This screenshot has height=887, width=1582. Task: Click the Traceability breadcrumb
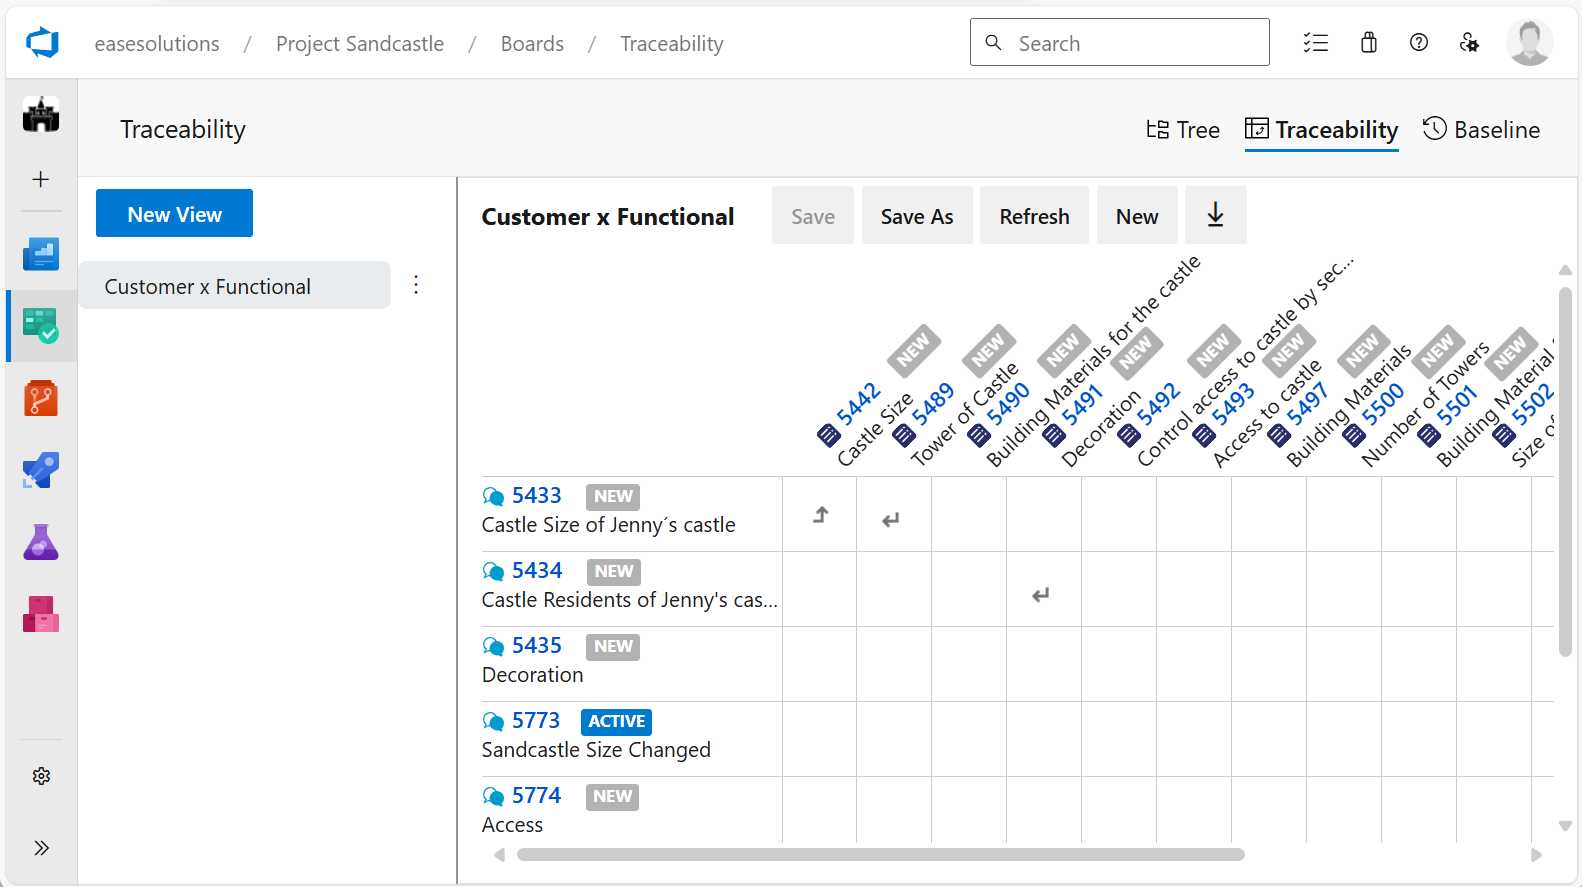click(x=672, y=44)
